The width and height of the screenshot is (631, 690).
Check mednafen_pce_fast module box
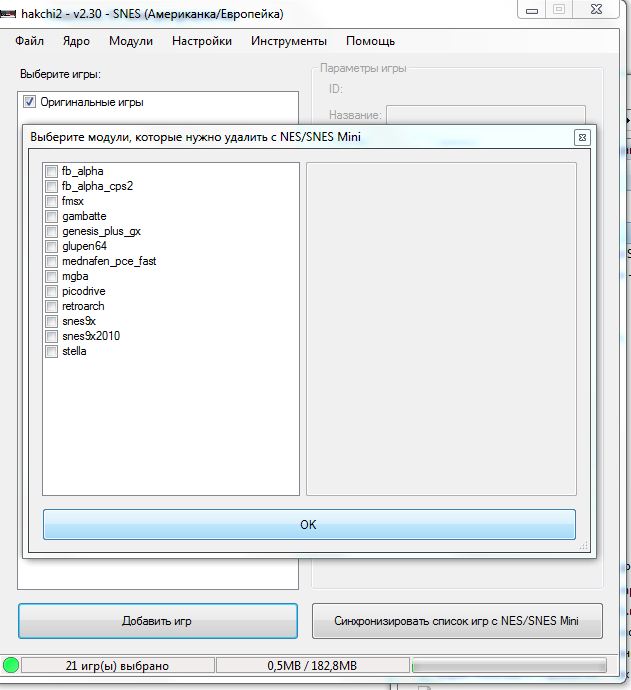point(51,261)
